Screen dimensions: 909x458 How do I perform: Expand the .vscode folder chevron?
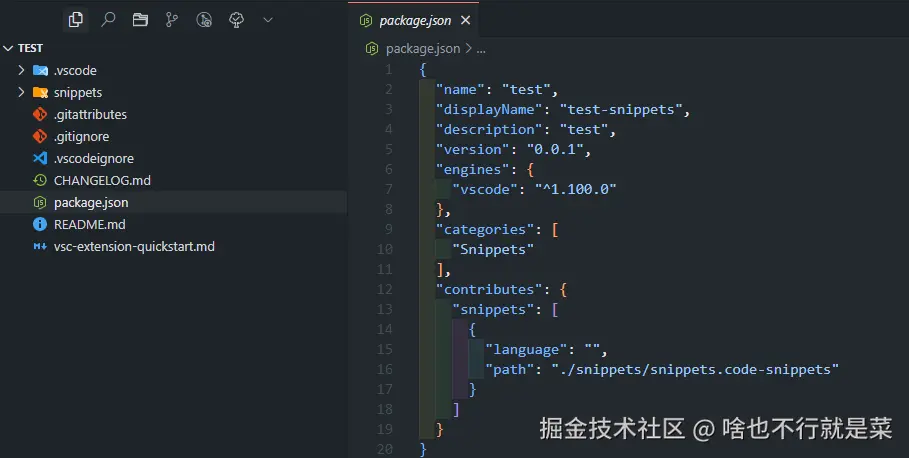[x=21, y=70]
